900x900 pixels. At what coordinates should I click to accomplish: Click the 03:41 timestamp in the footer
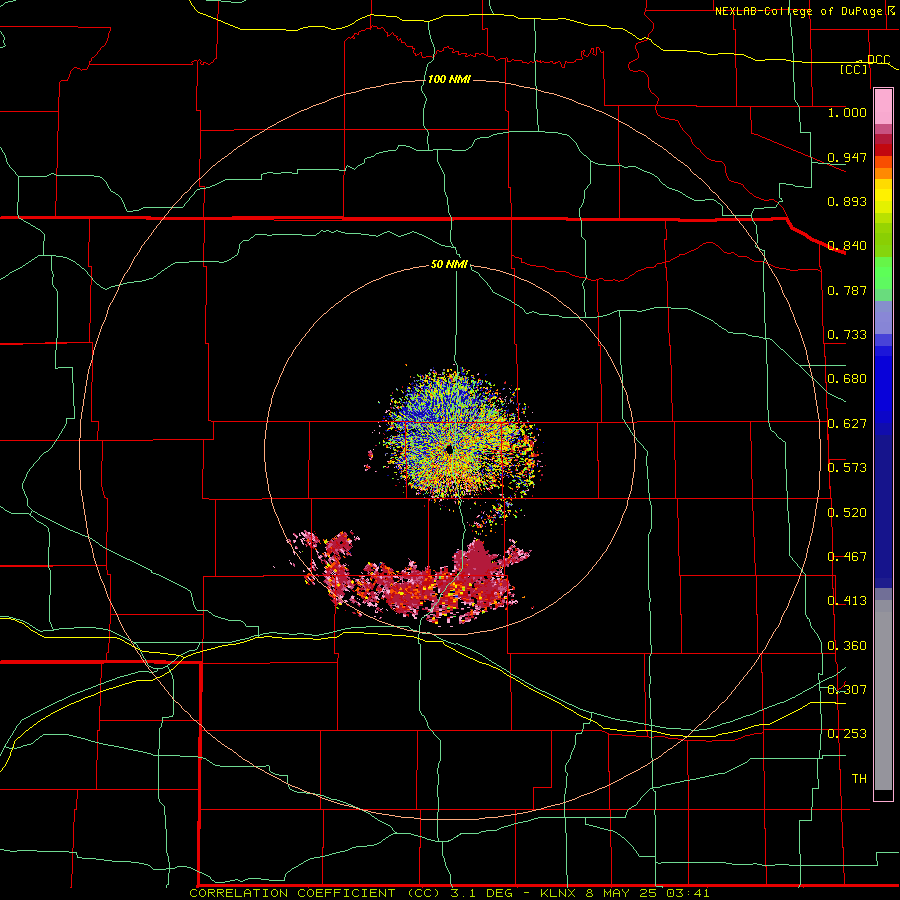pyautogui.click(x=688, y=893)
